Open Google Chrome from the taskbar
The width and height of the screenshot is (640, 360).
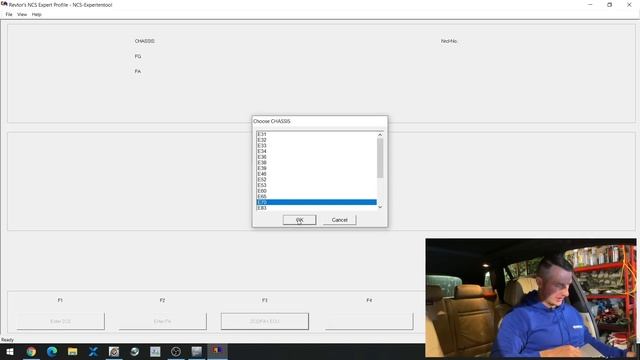[31, 351]
